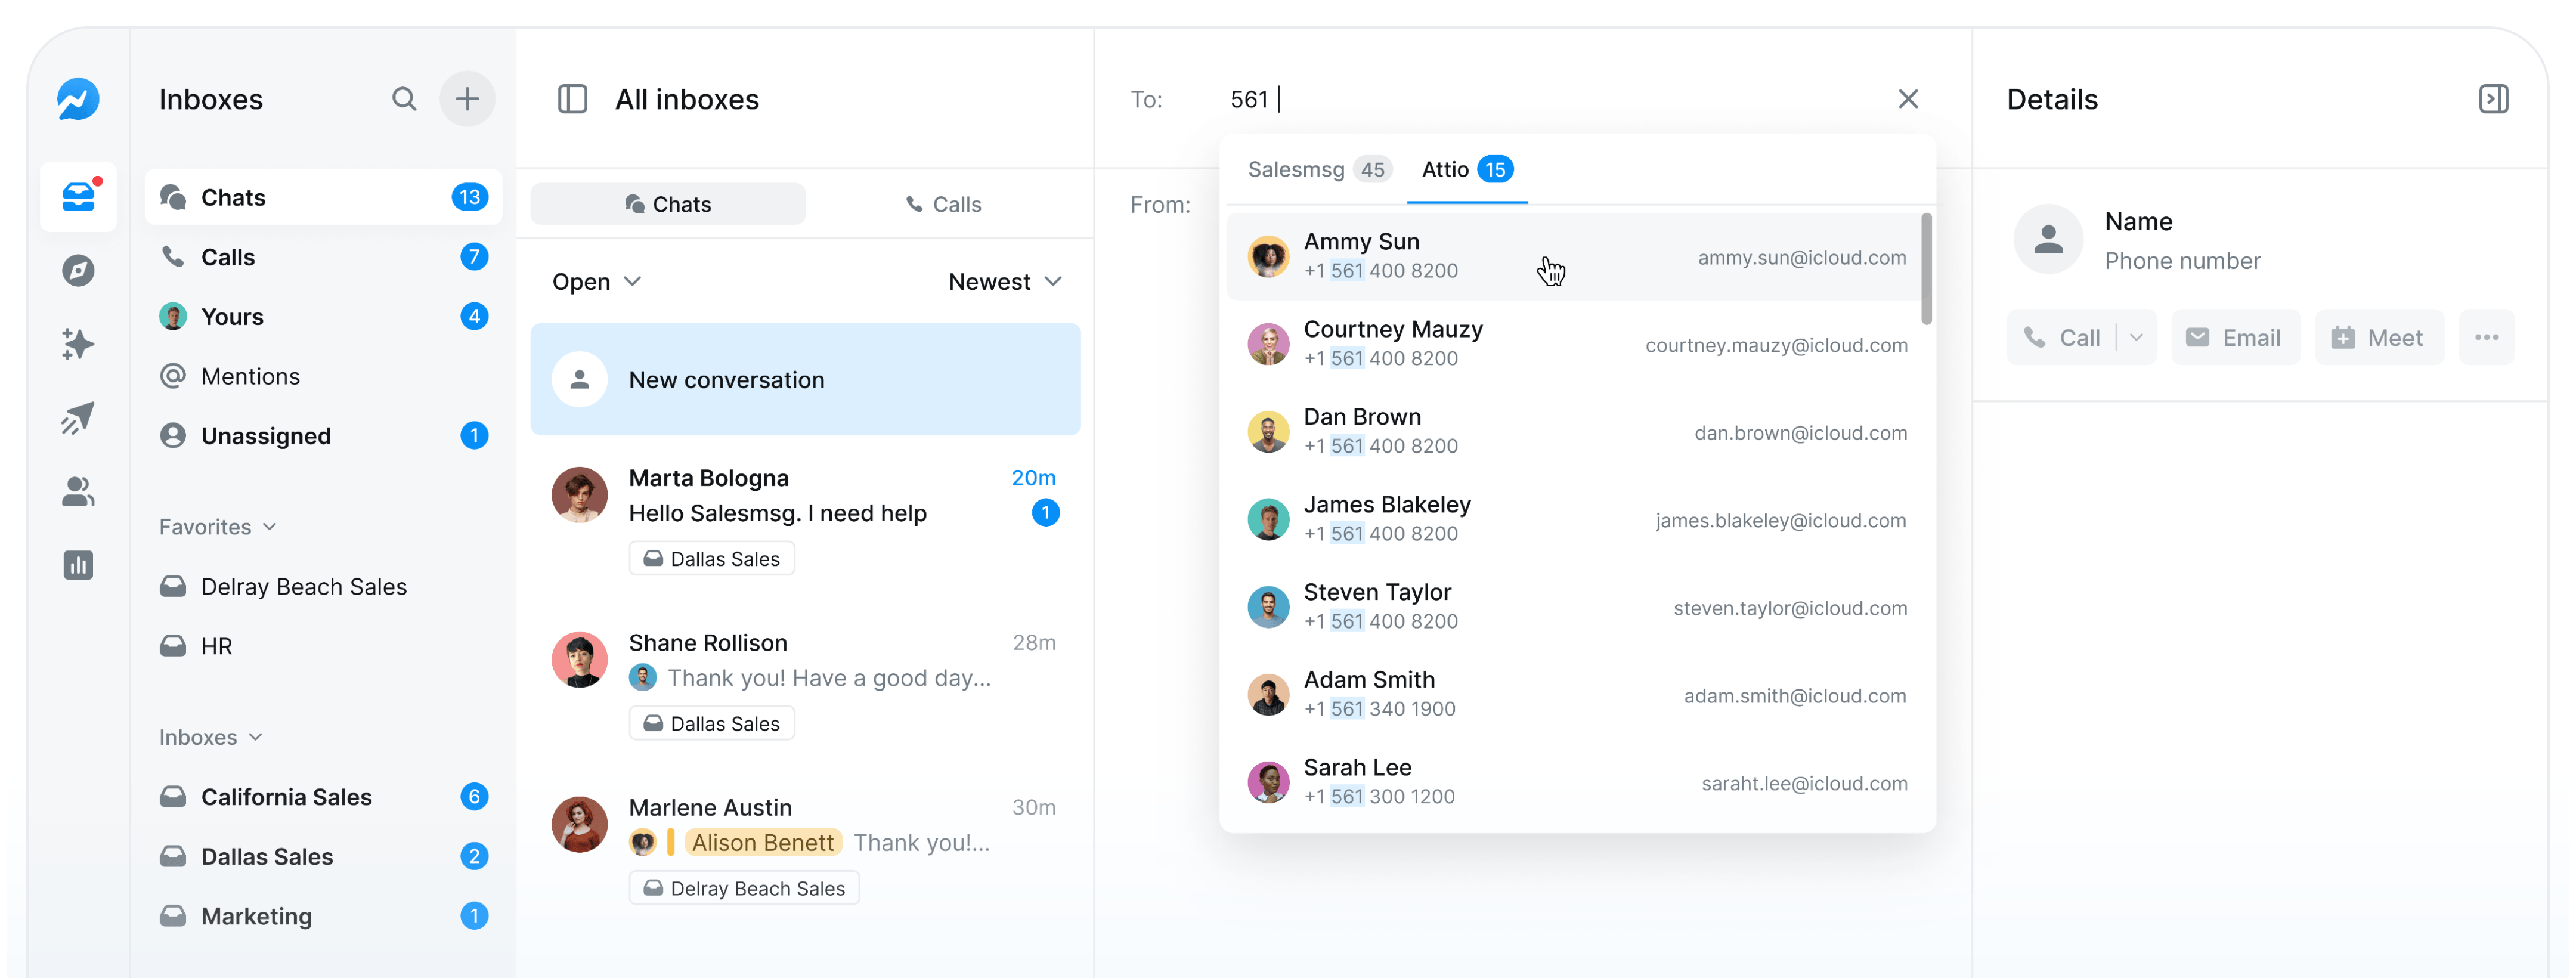Select Ammy Sun from the contact list
This screenshot has height=978, width=2576.
[x=1500, y=255]
